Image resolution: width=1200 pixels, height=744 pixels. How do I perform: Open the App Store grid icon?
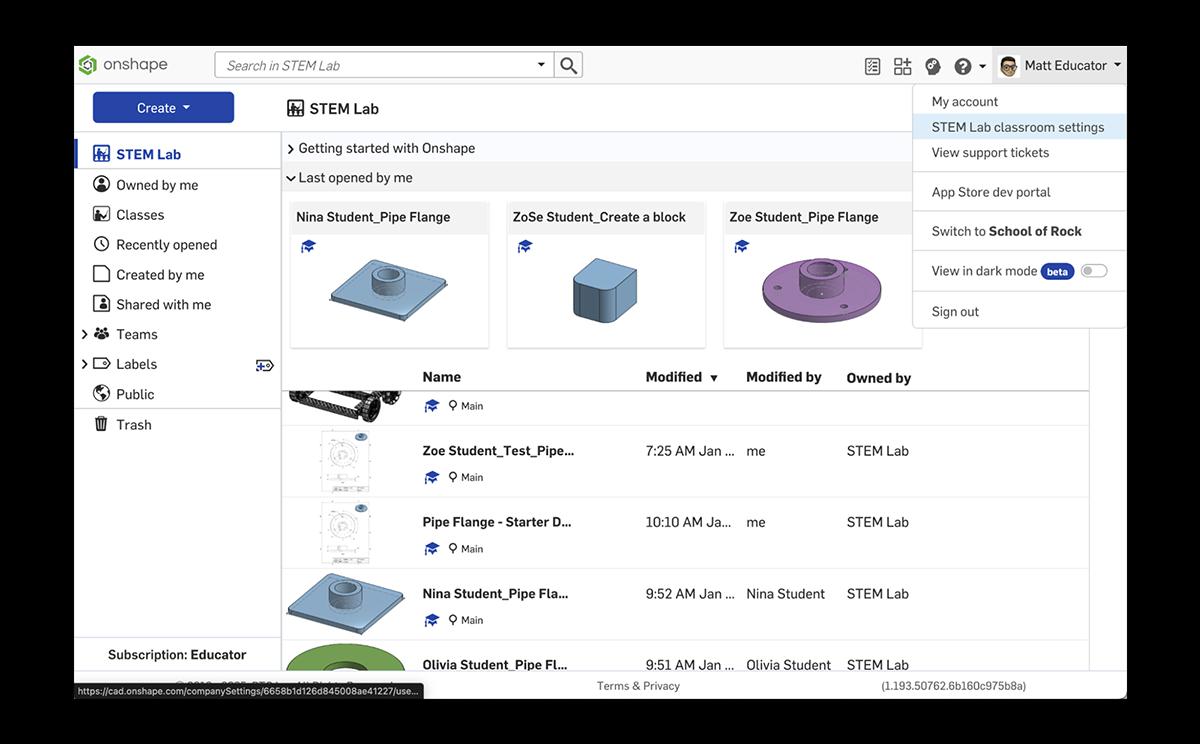point(902,66)
